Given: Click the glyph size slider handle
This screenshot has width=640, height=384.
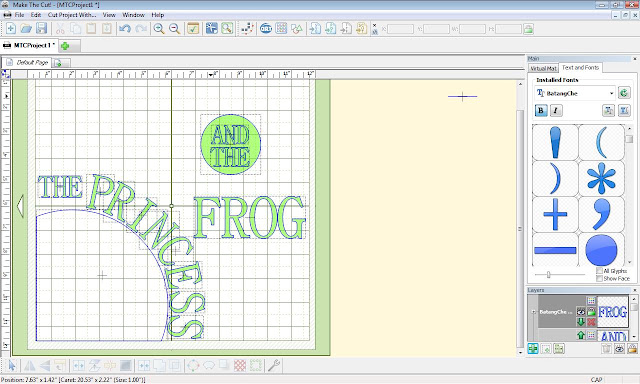Looking at the screenshot, I should (x=548, y=275).
